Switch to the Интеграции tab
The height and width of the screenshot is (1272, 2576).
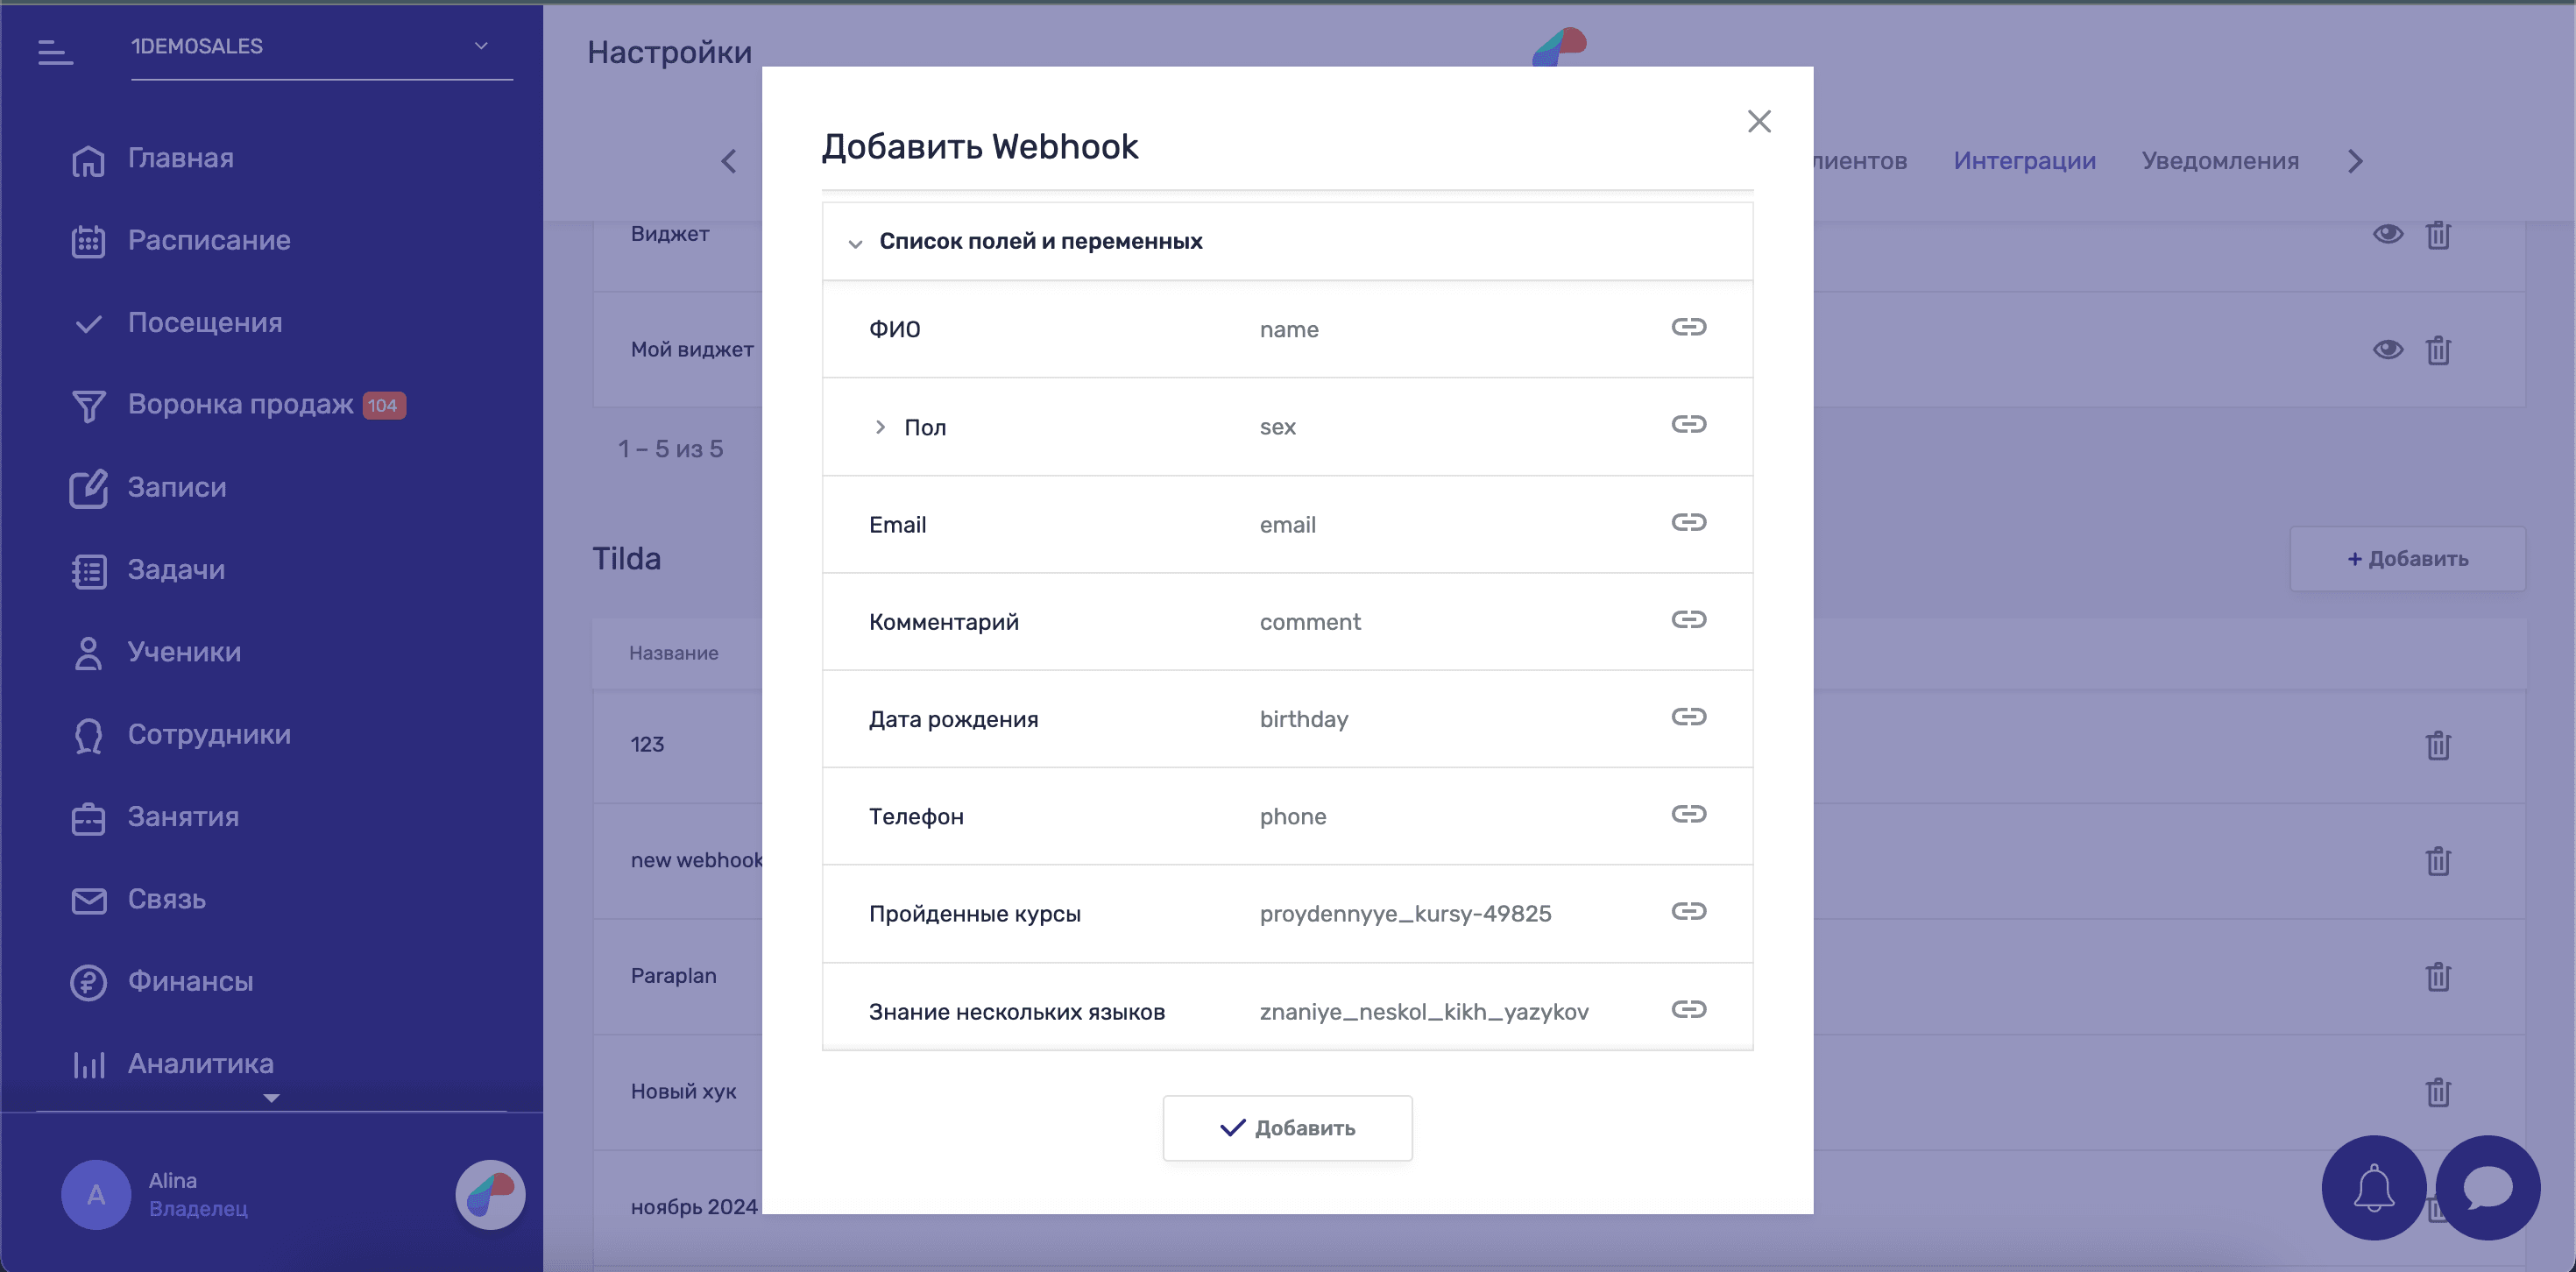2024,161
